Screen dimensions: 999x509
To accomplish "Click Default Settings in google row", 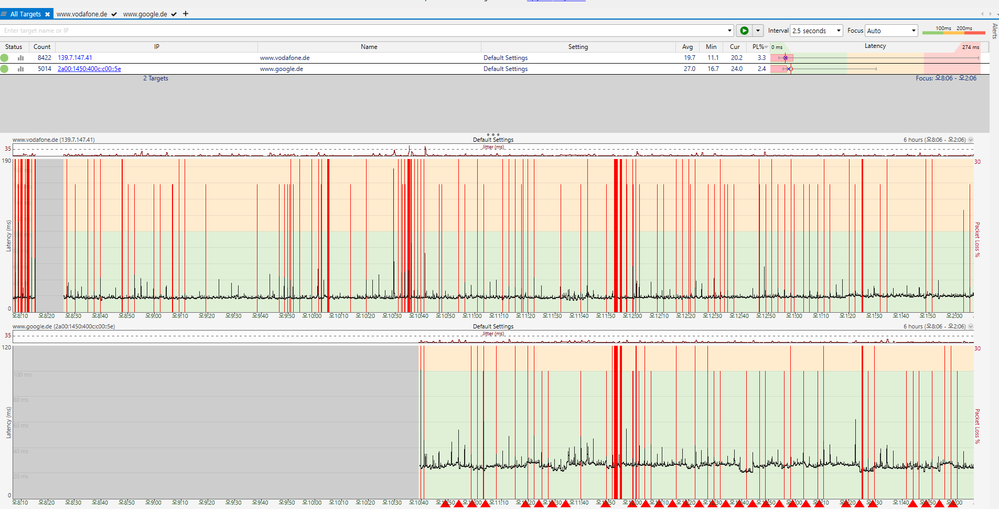I will (x=505, y=69).
